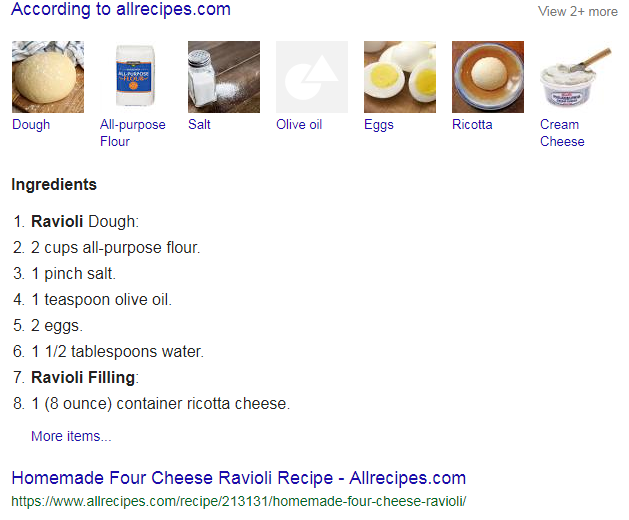Click the green allrecipes.com recipe URL
This screenshot has height=520, width=629.
[x=239, y=501]
